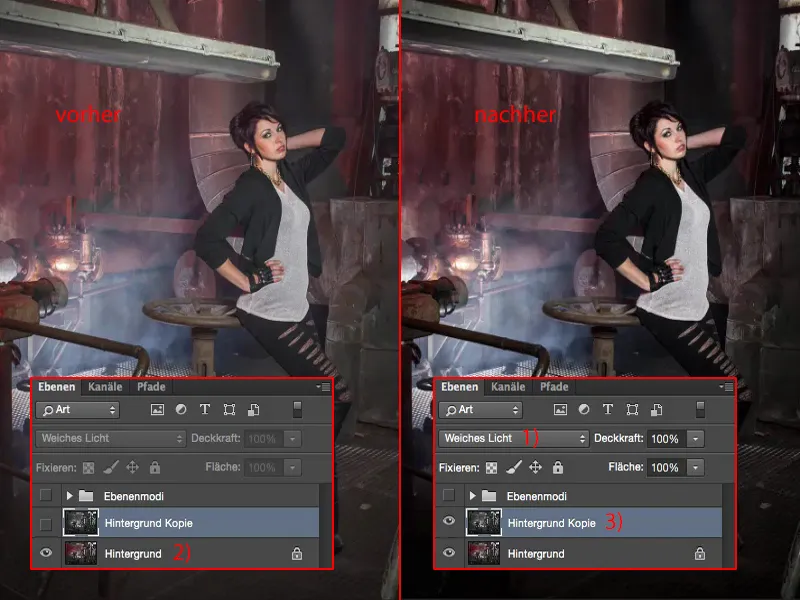Screen dimensions: 800x600
Task: Open left Ebenen panel flyout menu icon
Action: (323, 387)
